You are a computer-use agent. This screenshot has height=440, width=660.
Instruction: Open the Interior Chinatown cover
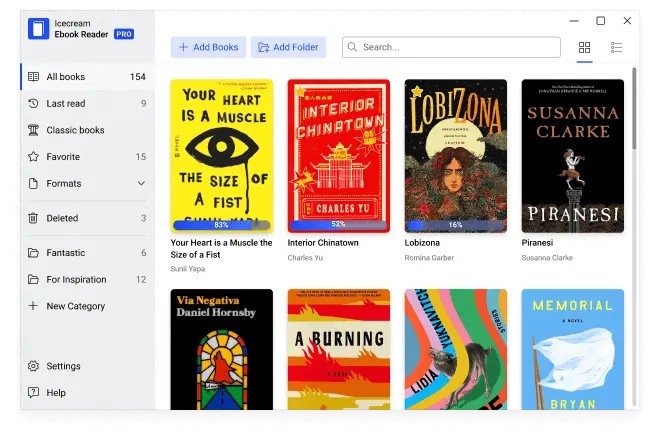point(338,156)
